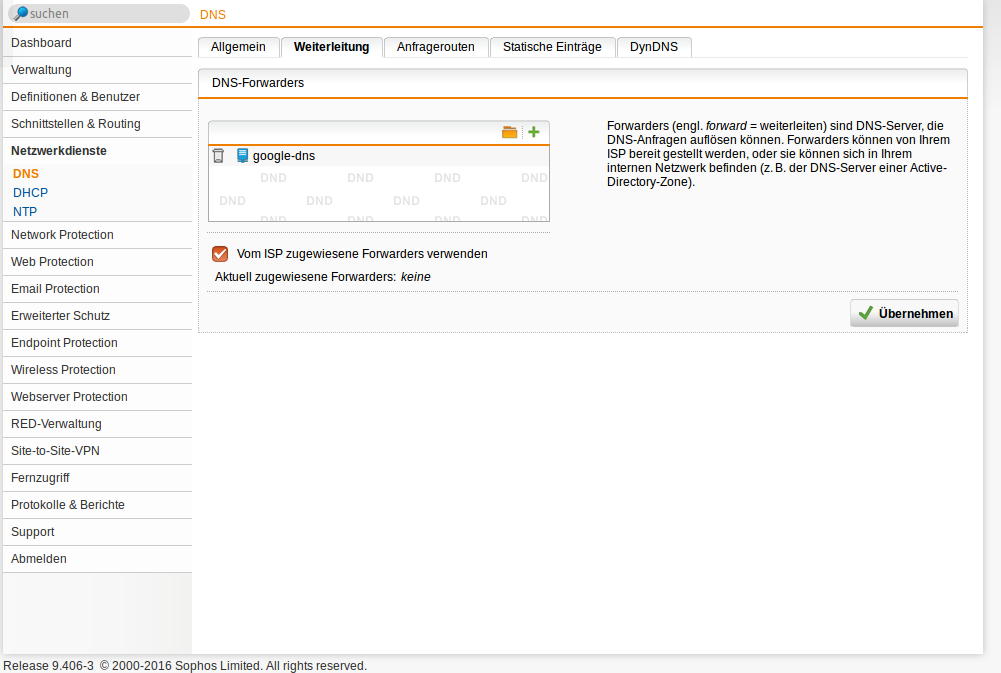Open NTP settings in sidebar
Screen dimensions: 1001x673
[x=25, y=211]
